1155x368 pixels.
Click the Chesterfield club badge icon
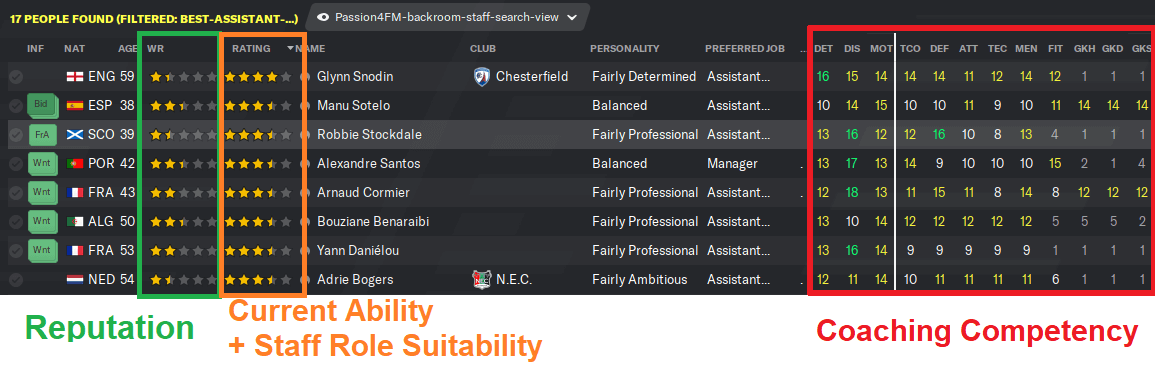pyautogui.click(x=482, y=76)
